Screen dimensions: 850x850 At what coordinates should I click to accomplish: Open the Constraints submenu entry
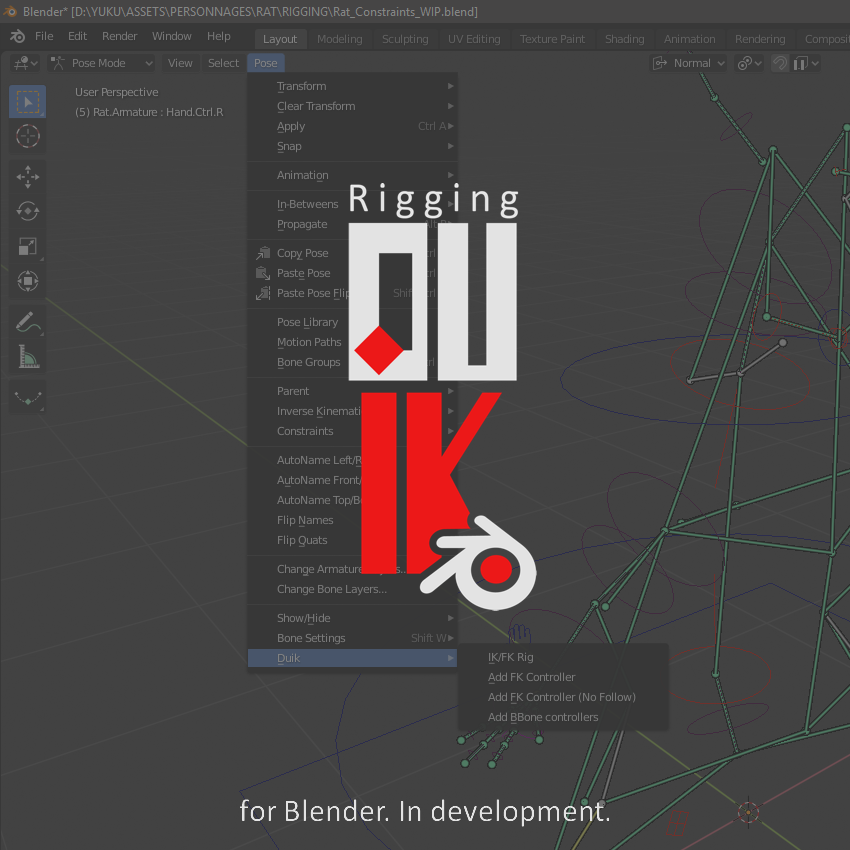(352, 431)
